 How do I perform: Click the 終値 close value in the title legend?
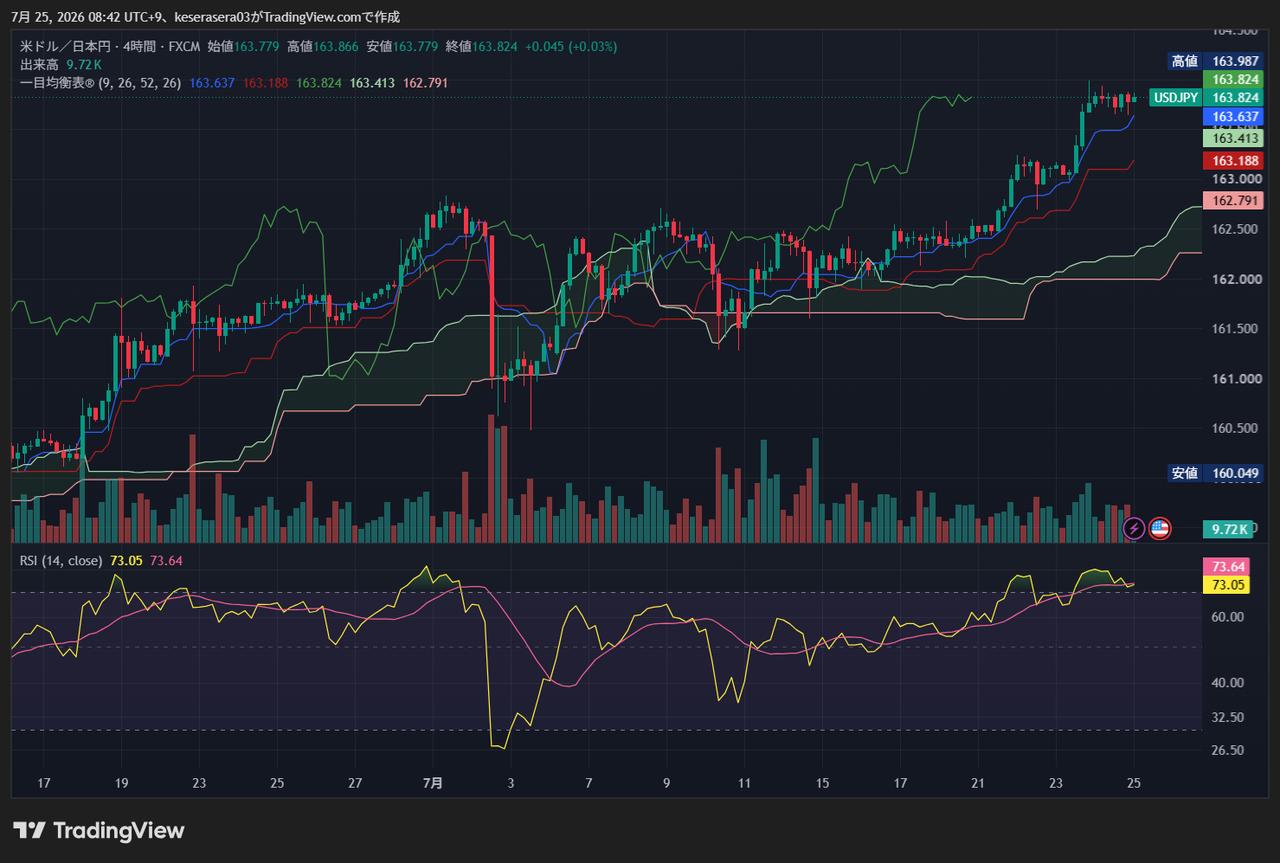pyautogui.click(x=495, y=46)
